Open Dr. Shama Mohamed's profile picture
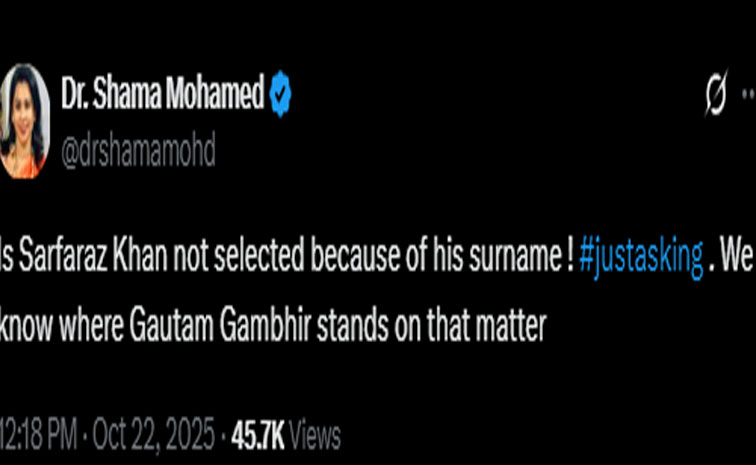Image resolution: width=756 pixels, height=465 pixels. point(24,121)
